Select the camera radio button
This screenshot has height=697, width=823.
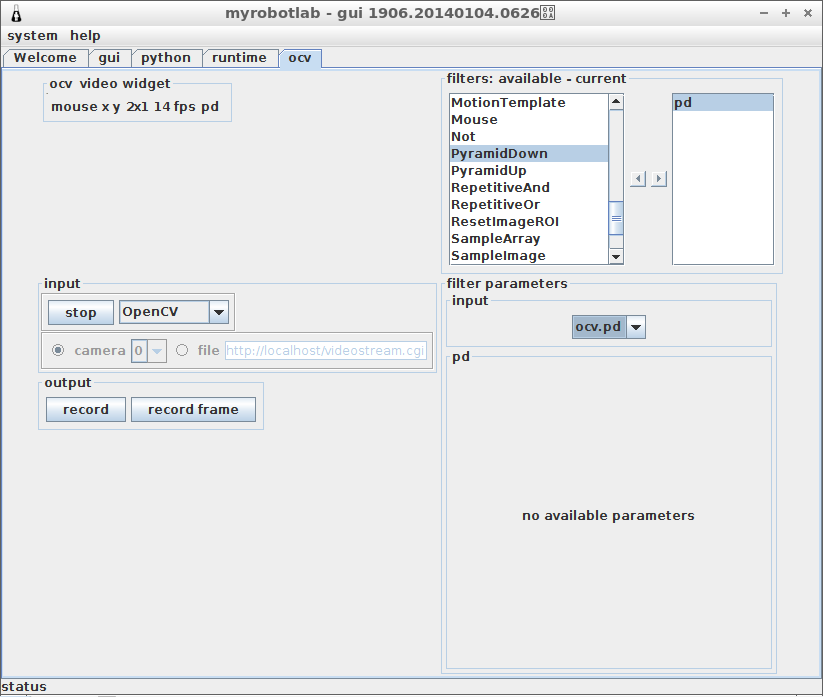[58, 350]
